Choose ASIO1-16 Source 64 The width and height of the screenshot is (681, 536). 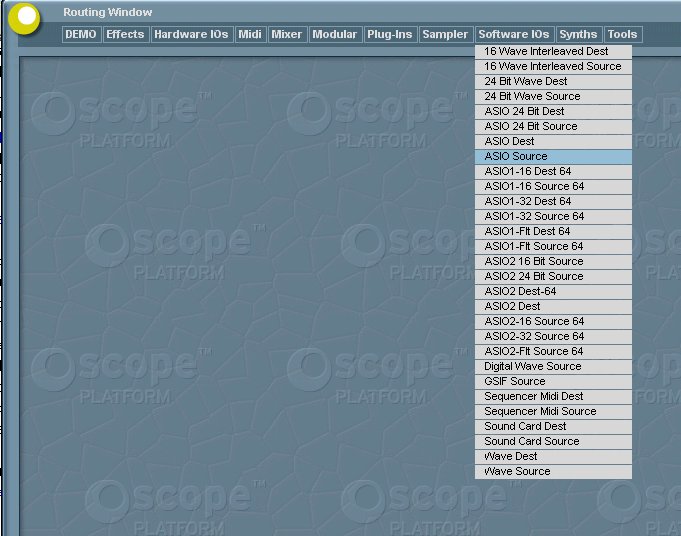click(x=553, y=186)
